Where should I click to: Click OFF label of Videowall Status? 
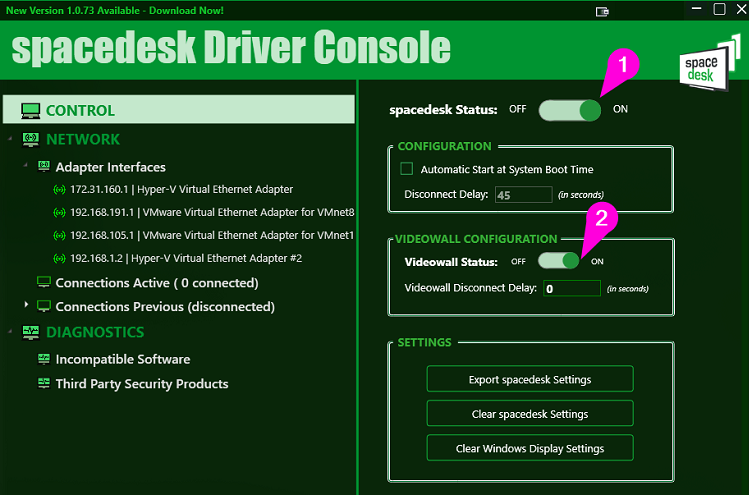518,261
